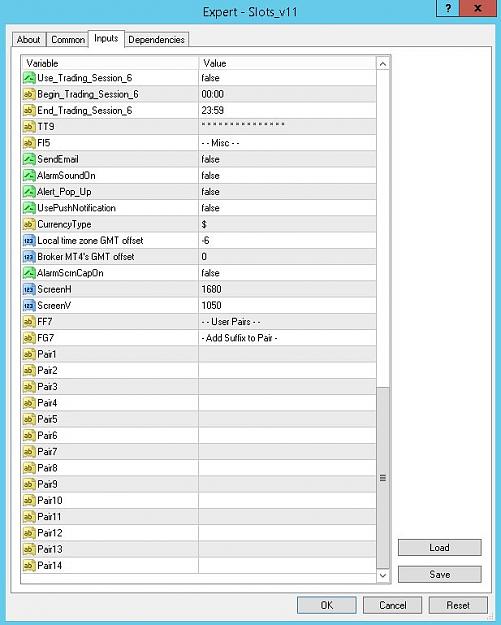501x625 pixels.
Task: Click the boolean icon beside SendEmail
Action: (x=29, y=159)
